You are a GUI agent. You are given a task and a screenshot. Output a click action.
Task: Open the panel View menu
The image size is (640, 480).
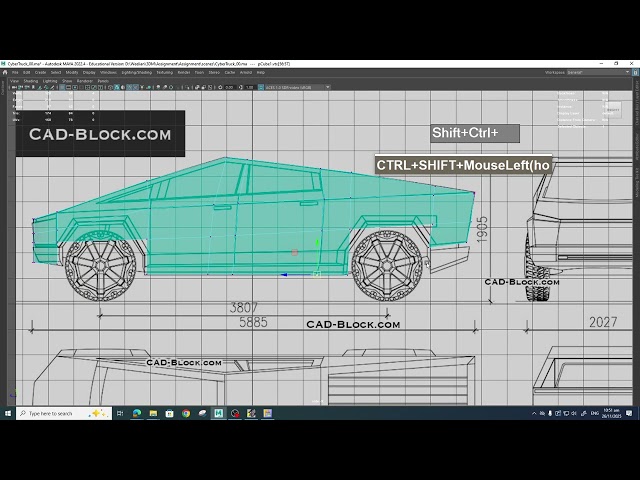point(14,81)
